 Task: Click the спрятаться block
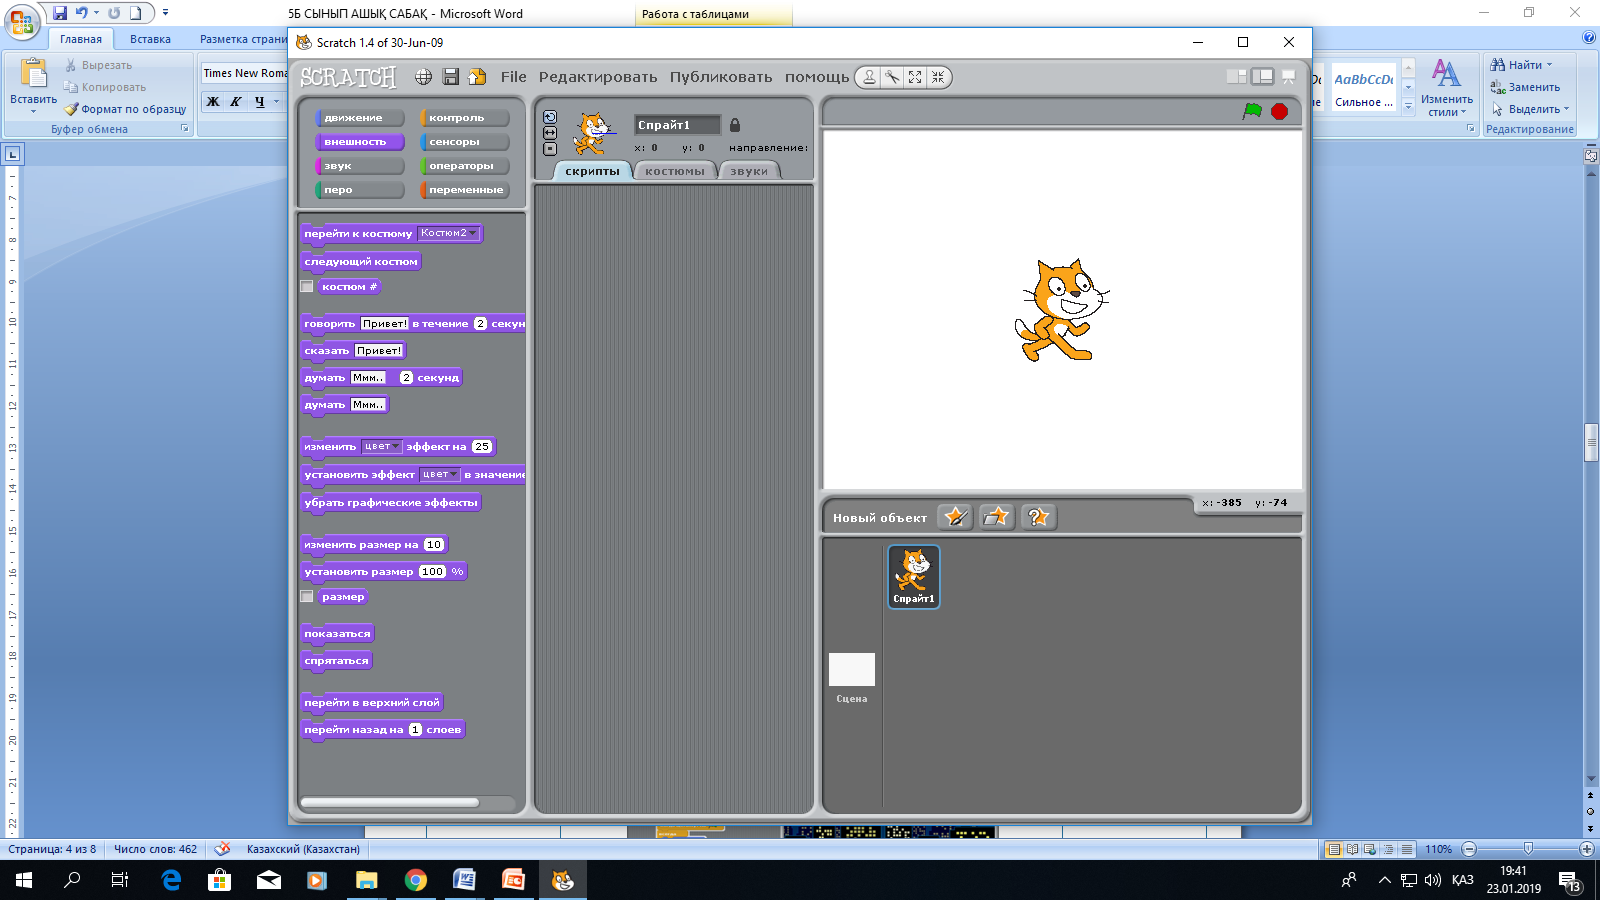pos(337,661)
